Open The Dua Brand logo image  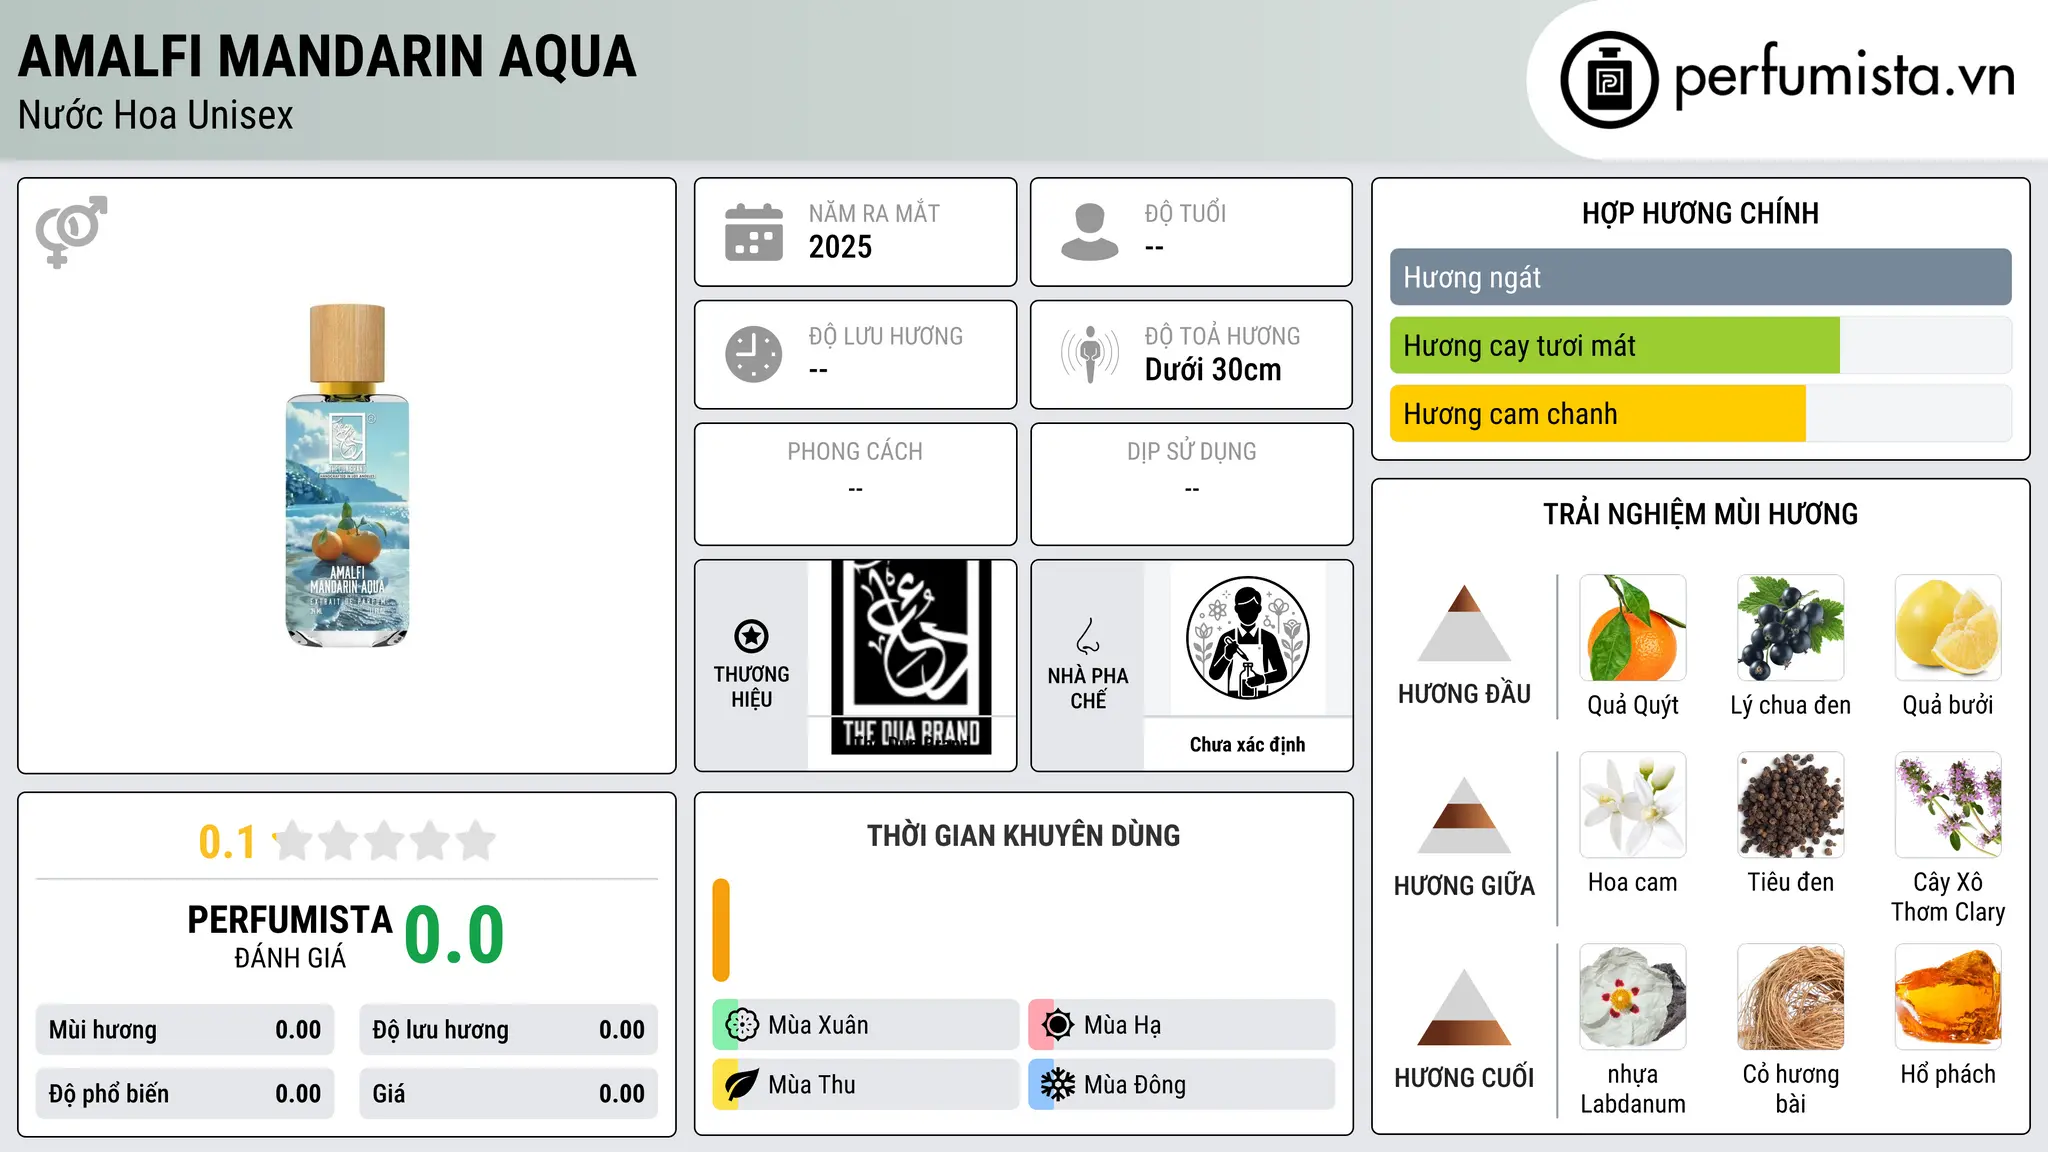911,657
